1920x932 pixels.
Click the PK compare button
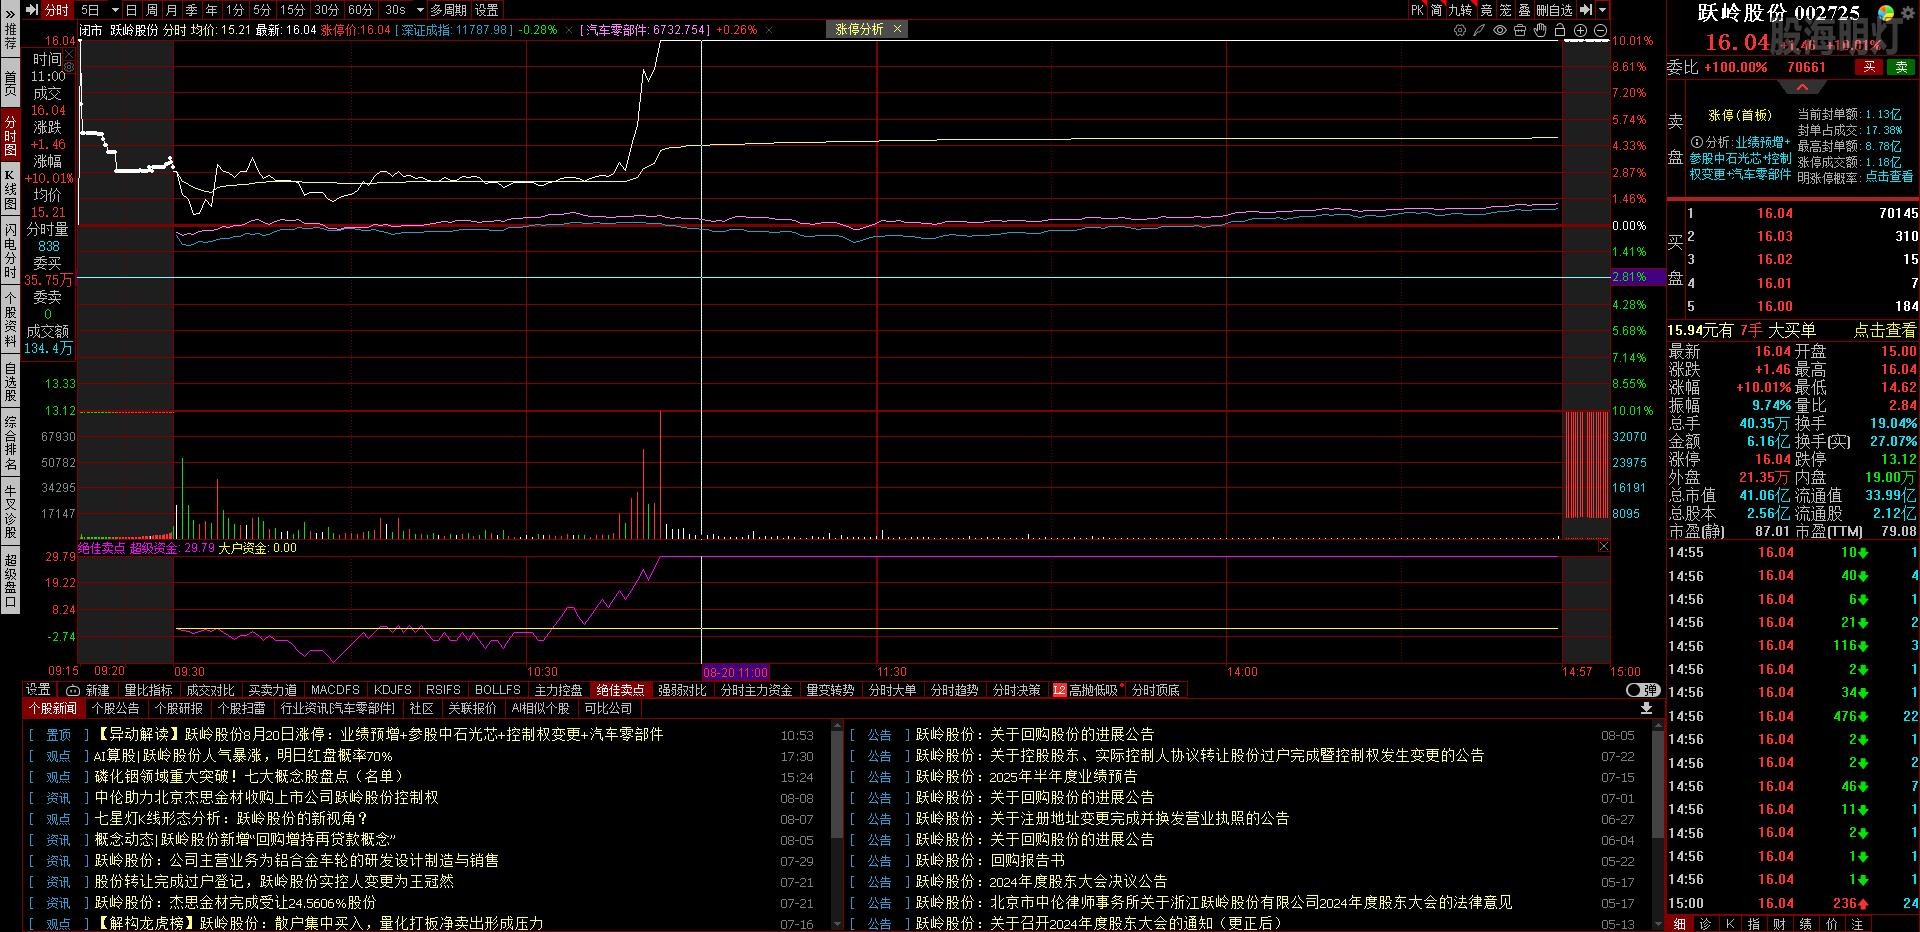pyautogui.click(x=1417, y=10)
